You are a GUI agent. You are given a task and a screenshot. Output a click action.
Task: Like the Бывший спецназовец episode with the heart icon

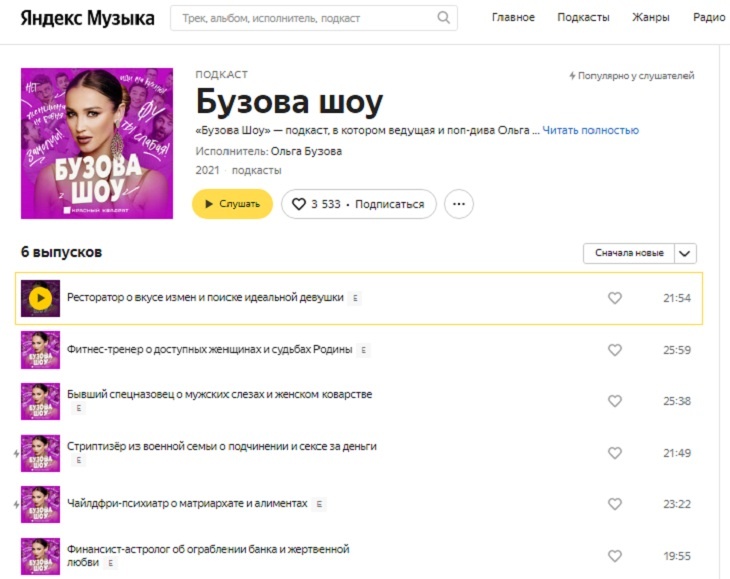[x=615, y=401]
